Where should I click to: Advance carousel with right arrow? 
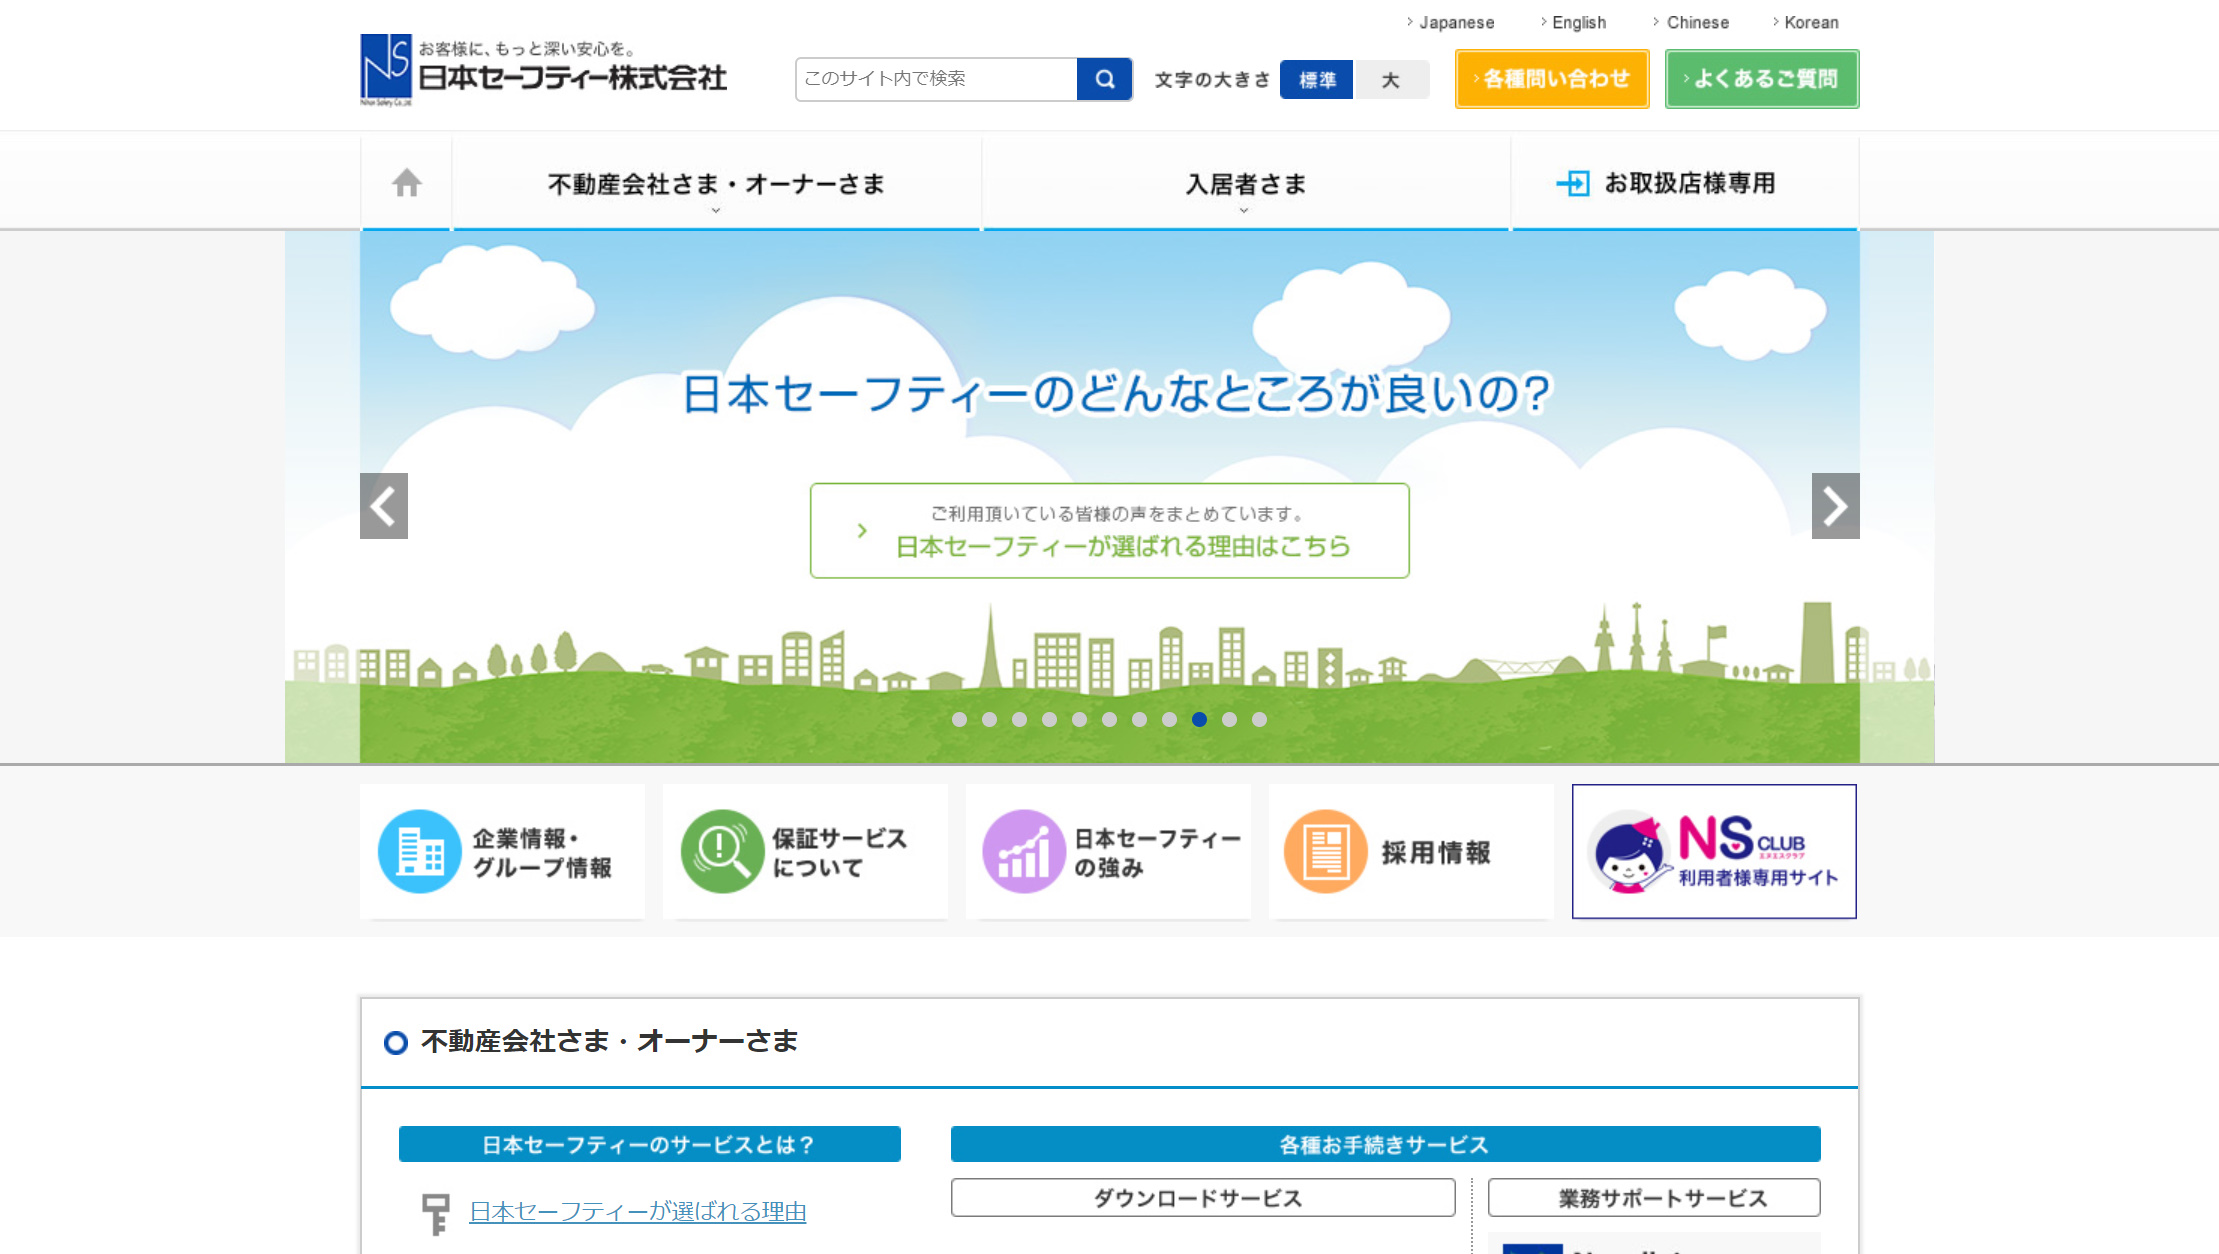pos(1835,506)
